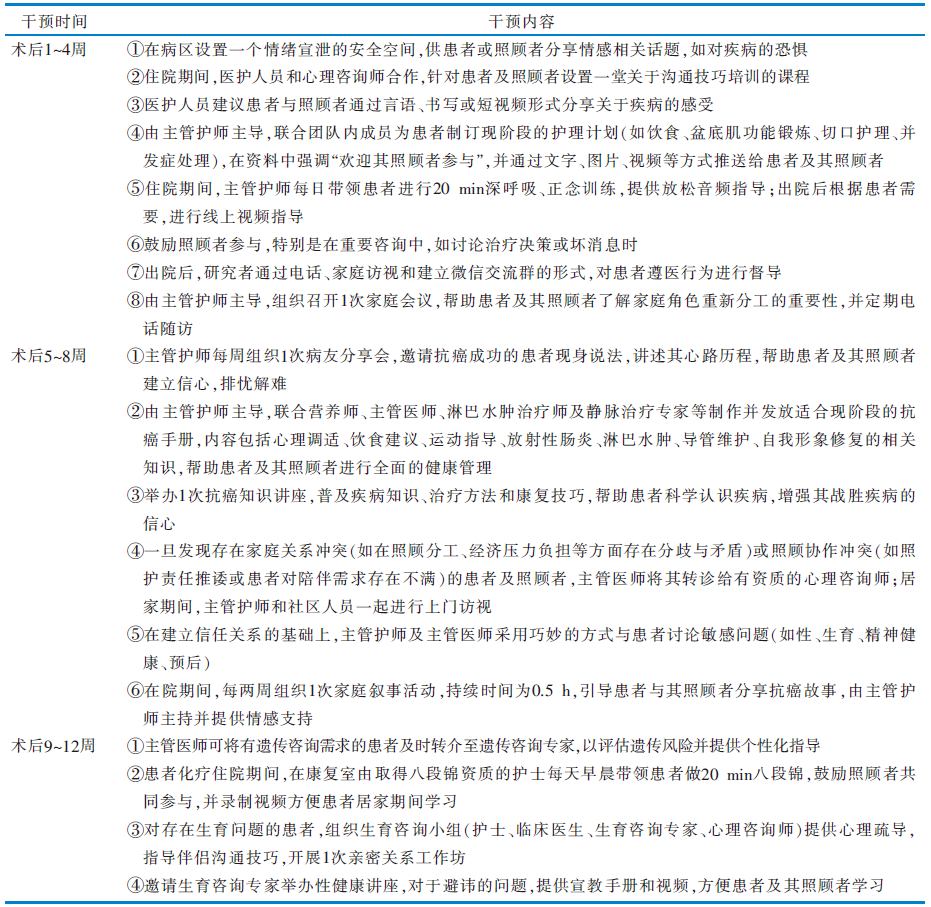Image resolution: width=931 pixels, height=907 pixels.
Task: Select the 术后1~4周 row label
Action: (49, 49)
